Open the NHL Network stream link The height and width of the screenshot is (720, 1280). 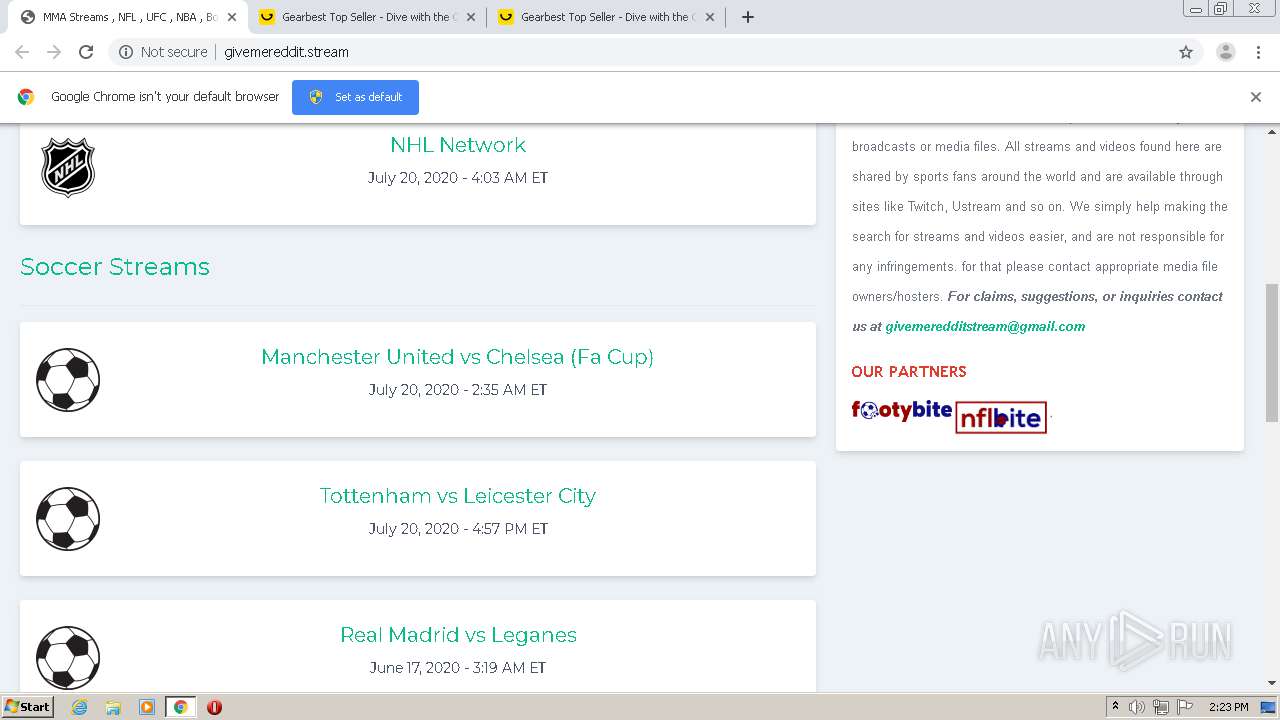(458, 145)
